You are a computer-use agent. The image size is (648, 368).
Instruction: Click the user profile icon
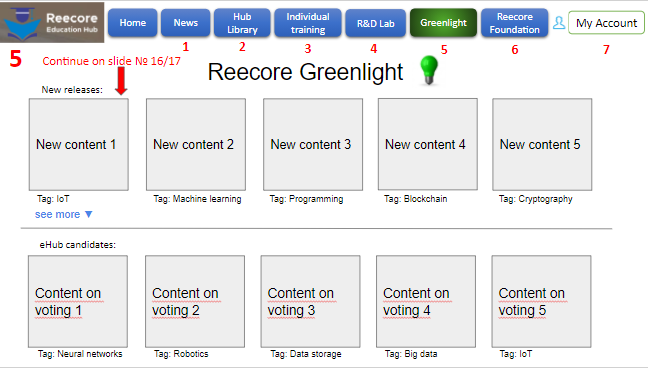coord(559,23)
